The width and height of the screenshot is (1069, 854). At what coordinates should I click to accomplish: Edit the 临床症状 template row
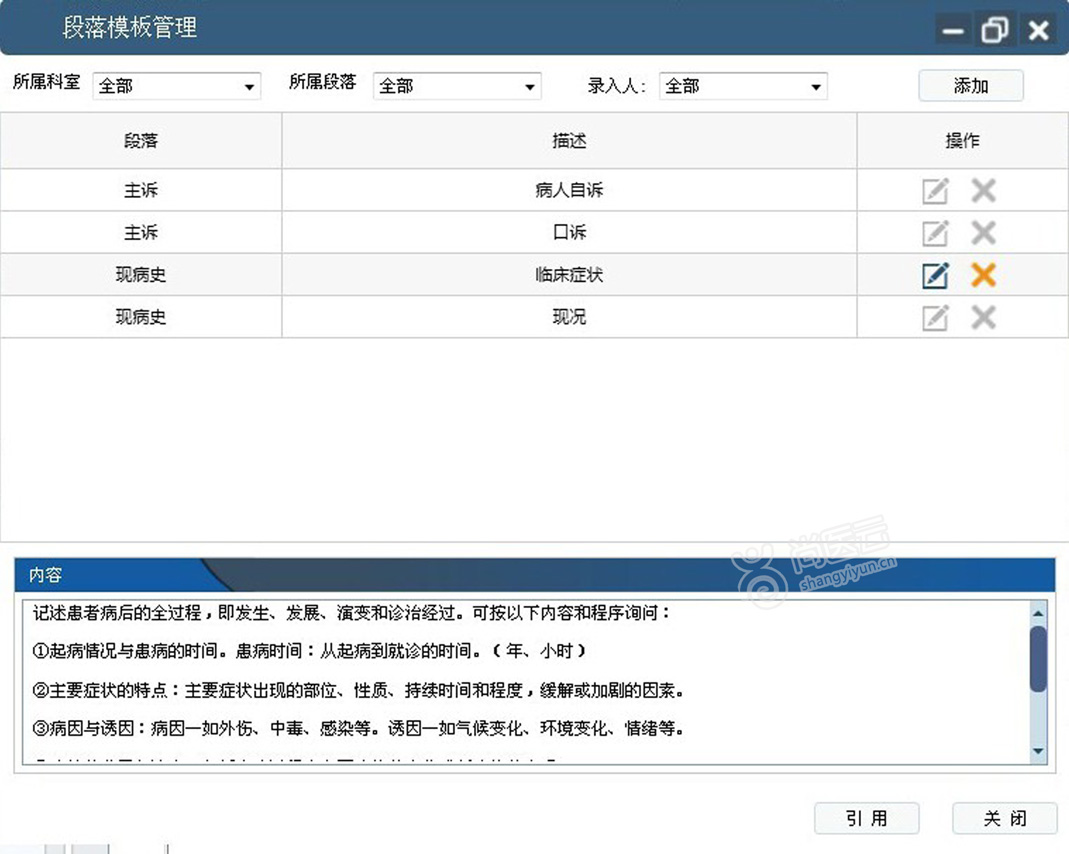coord(935,275)
